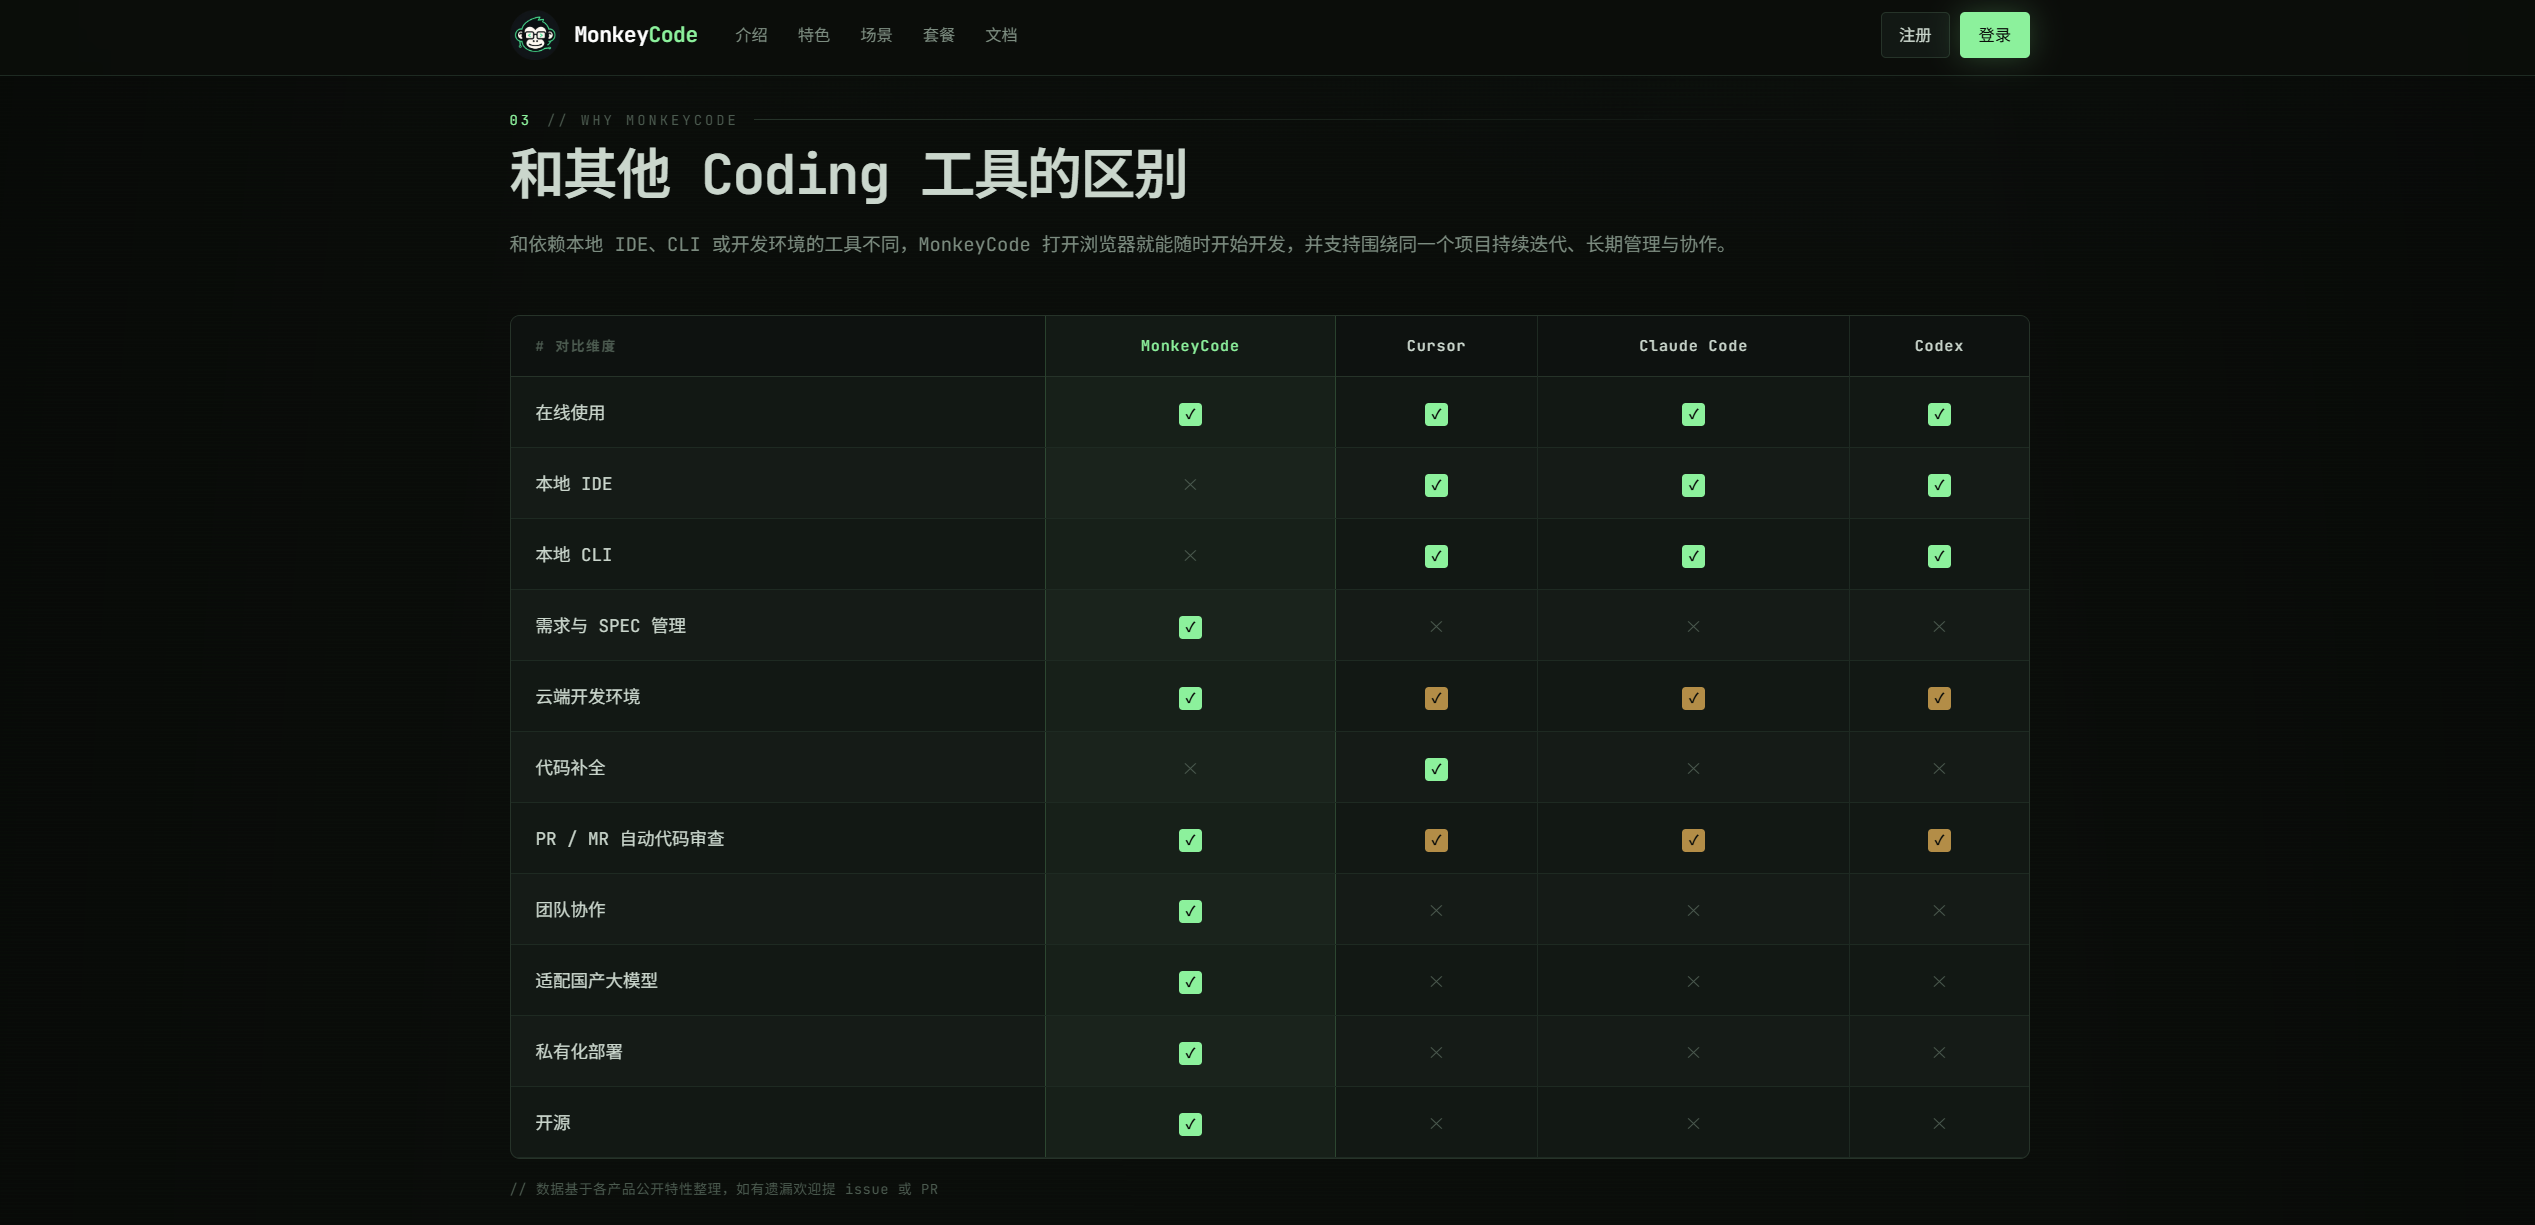Click the MonkeyCode column header
2535x1225 pixels.
point(1189,346)
